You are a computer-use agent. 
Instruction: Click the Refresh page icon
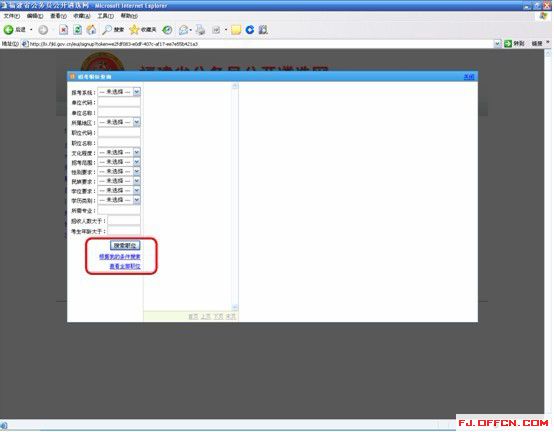coord(77,30)
